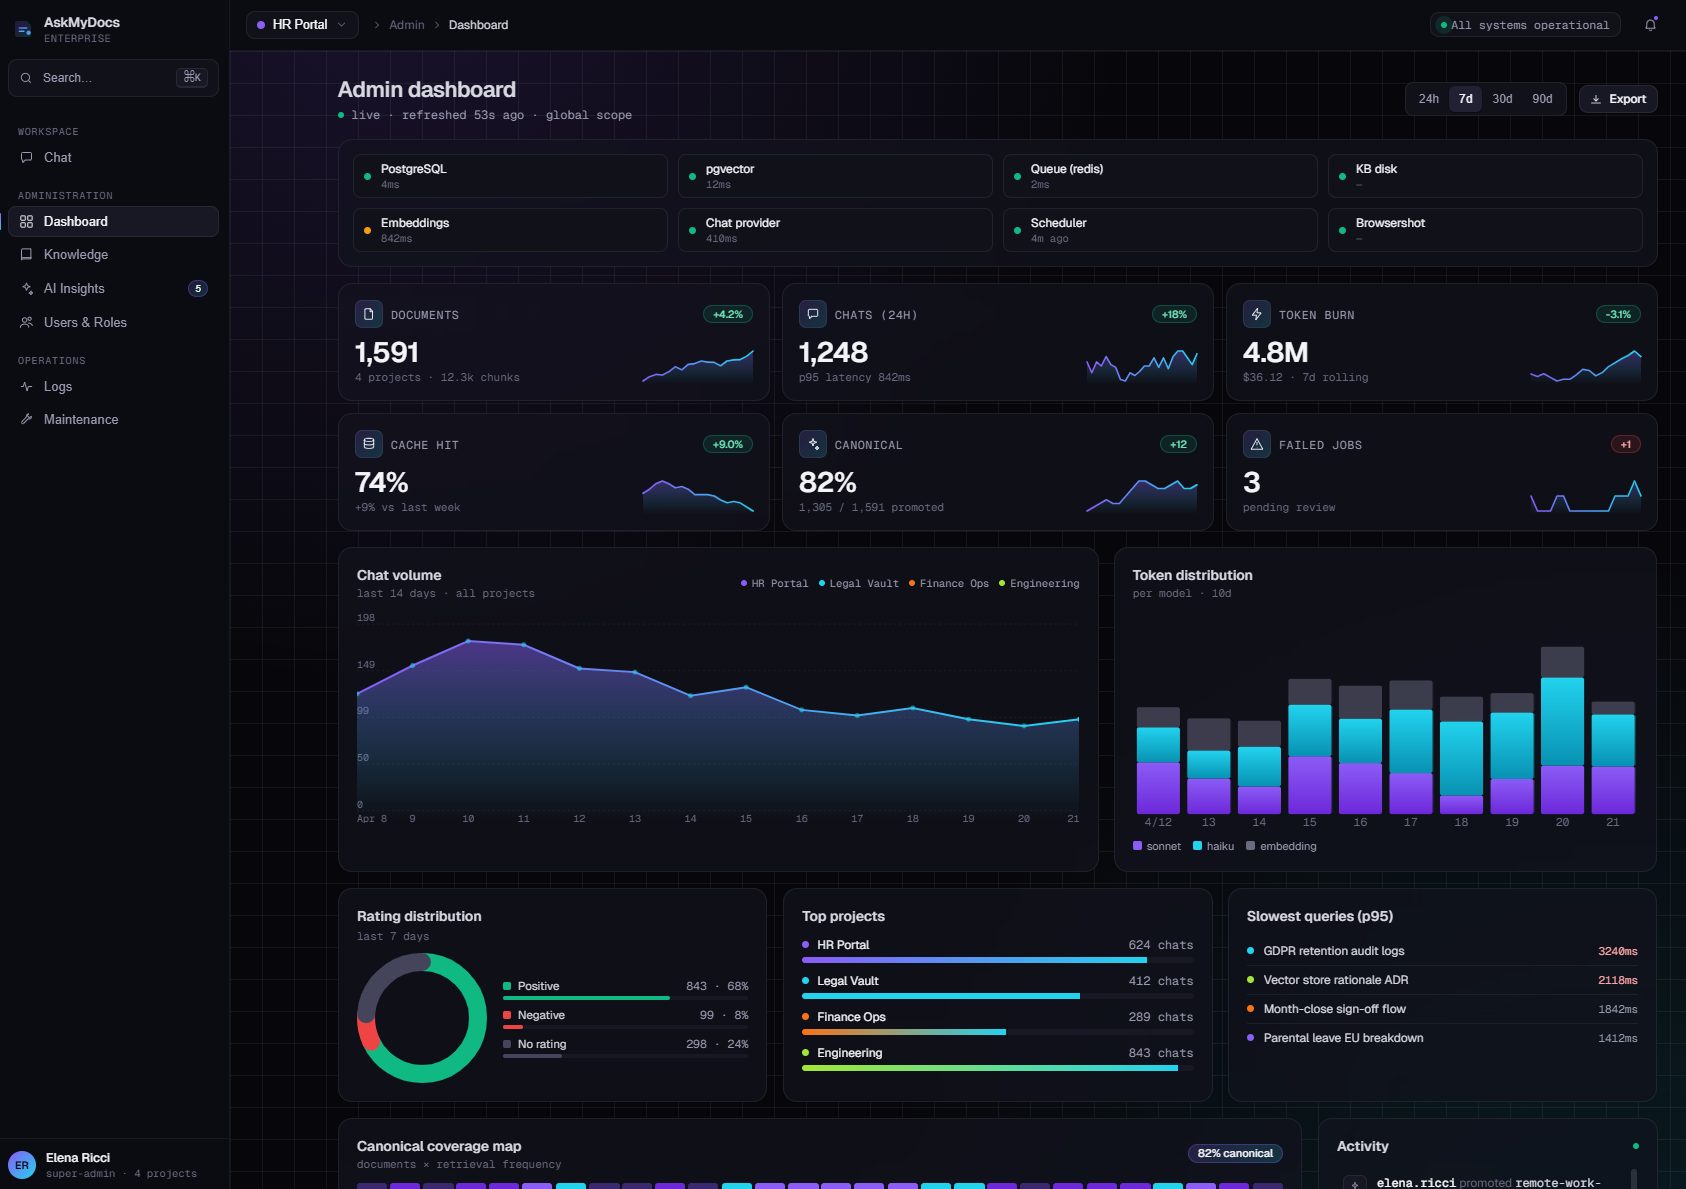Toggle embedding series in Token distribution
The height and width of the screenshot is (1189, 1686).
pos(1281,846)
